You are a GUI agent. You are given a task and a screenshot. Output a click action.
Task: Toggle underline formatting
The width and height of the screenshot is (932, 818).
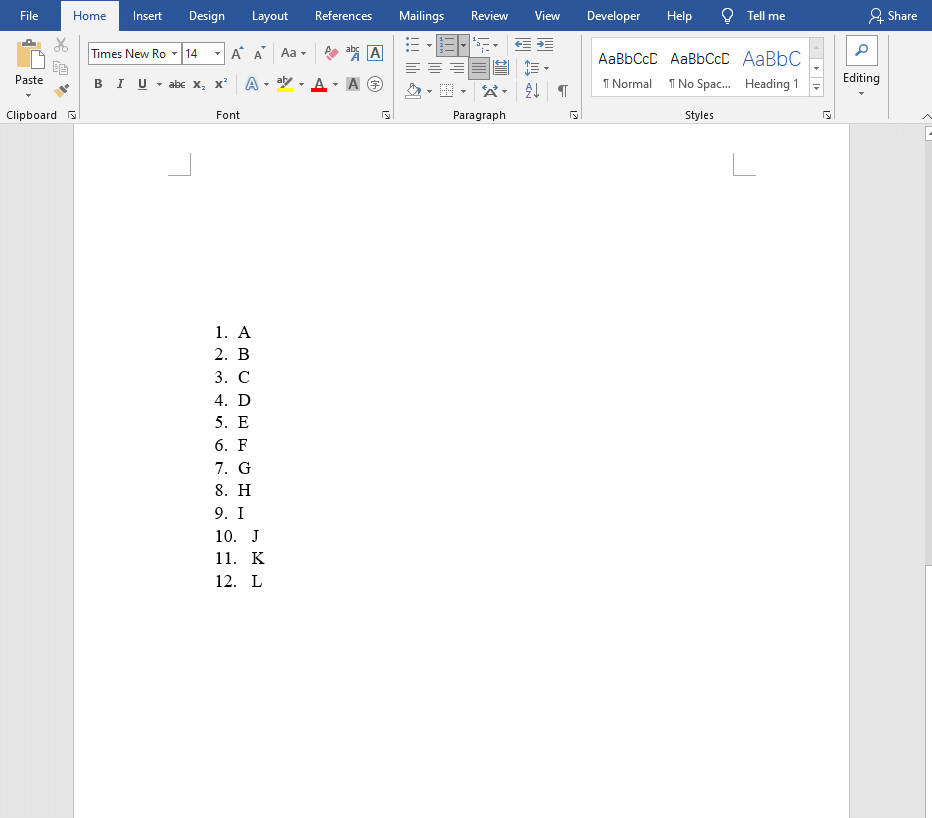tap(142, 84)
